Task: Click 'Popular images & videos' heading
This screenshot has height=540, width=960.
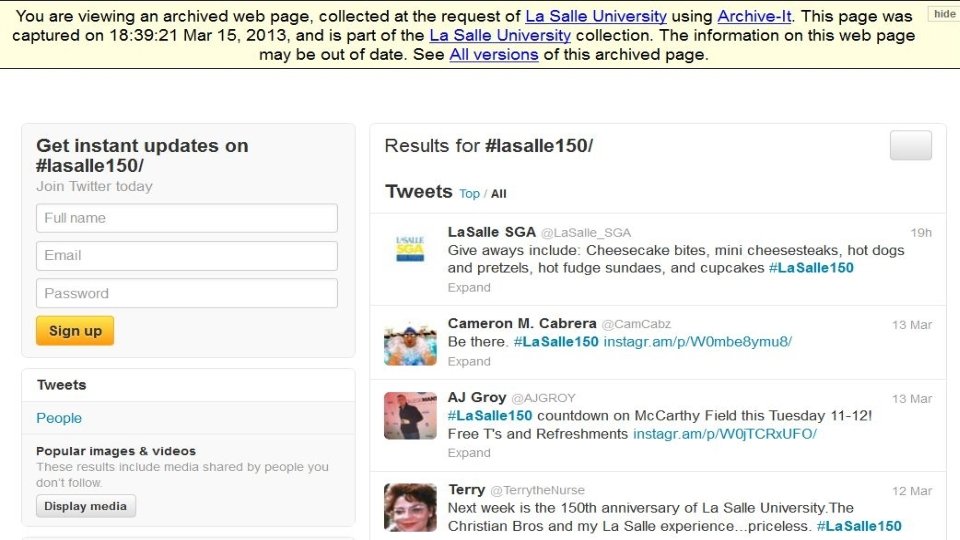Action: click(116, 451)
